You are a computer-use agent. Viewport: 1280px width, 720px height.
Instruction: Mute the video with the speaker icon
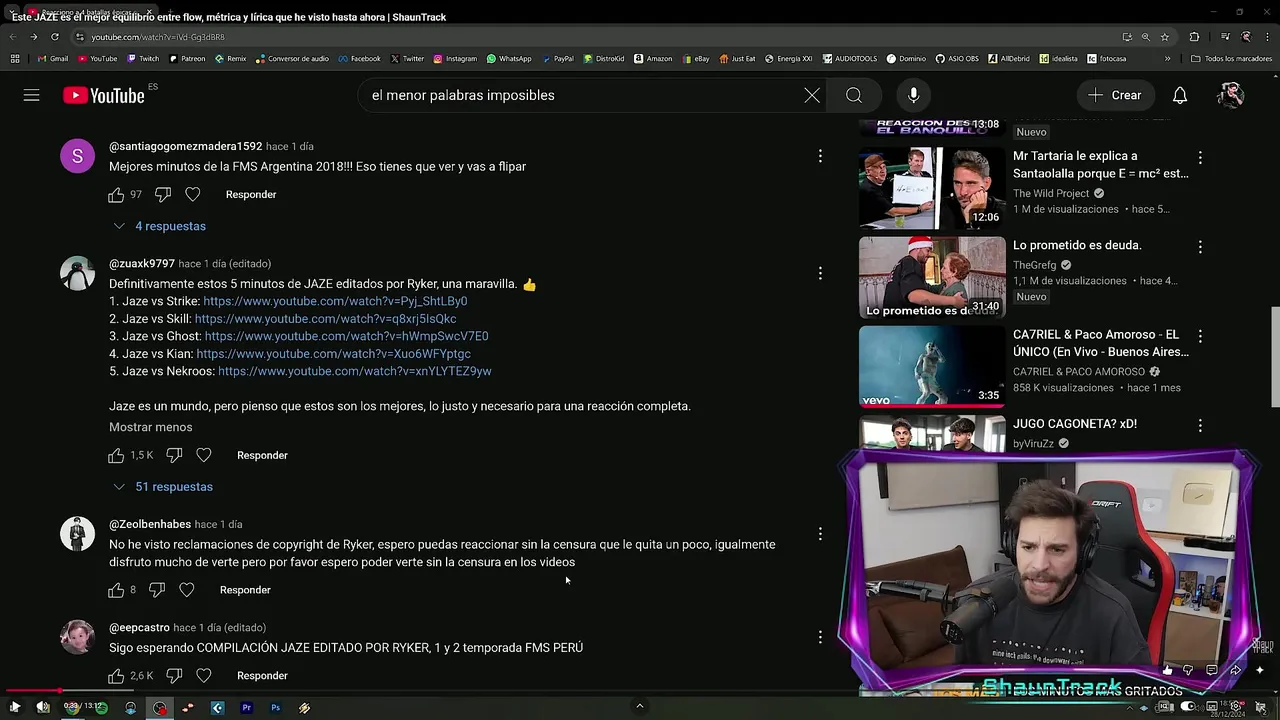(43, 707)
